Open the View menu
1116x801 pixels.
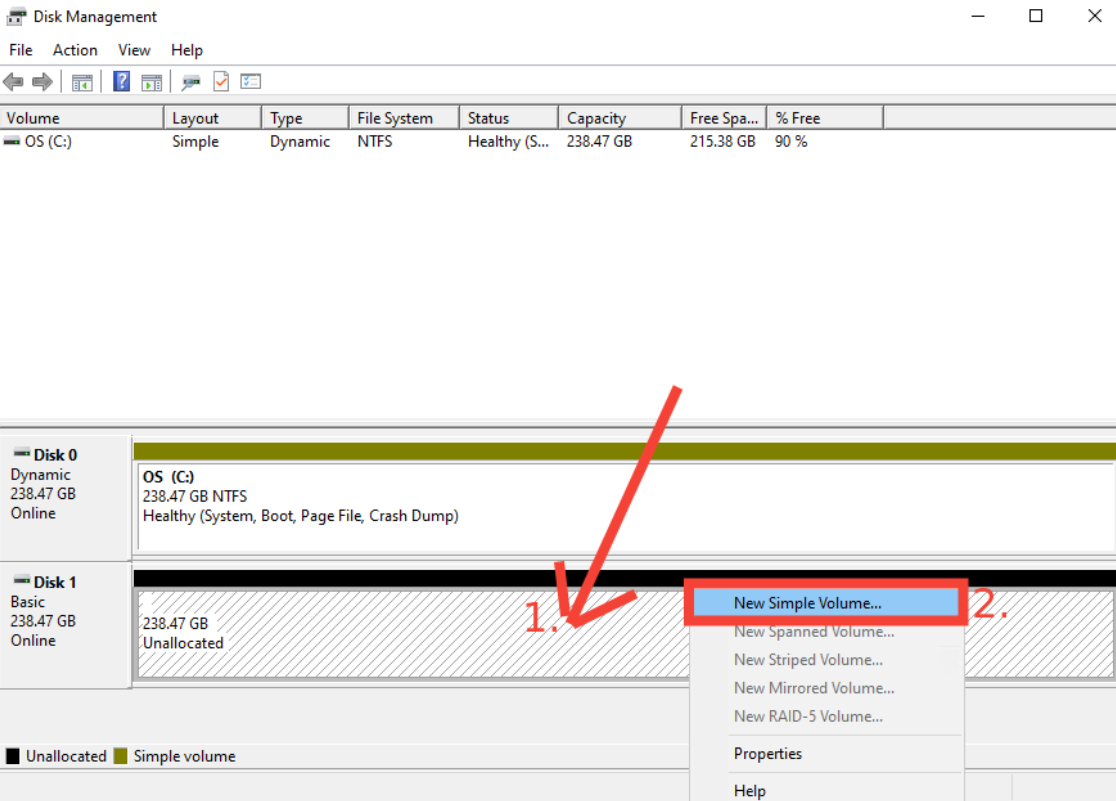tap(134, 50)
